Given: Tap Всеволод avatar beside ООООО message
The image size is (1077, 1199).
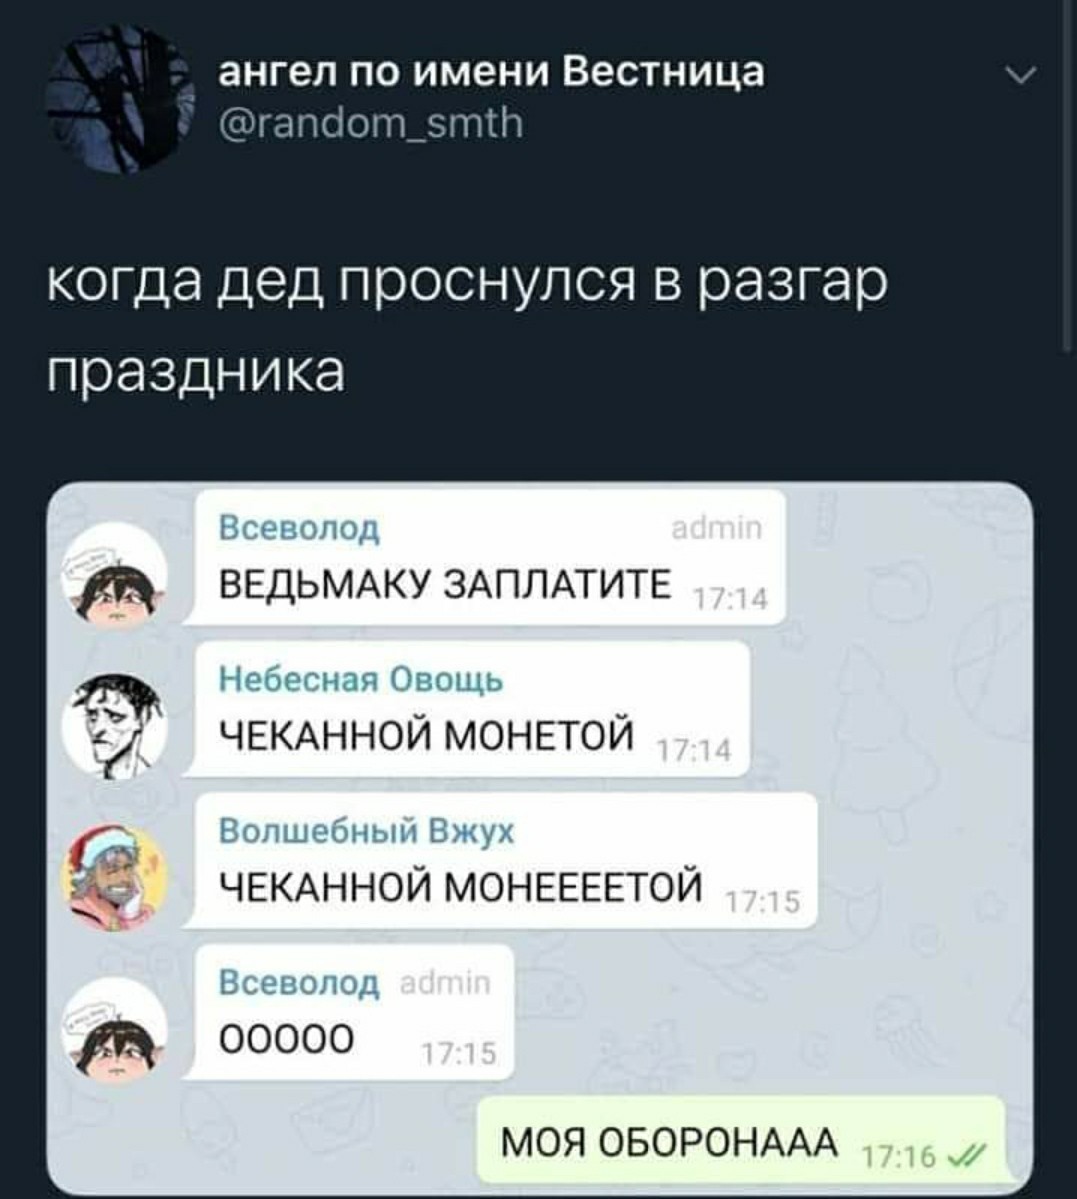Looking at the screenshot, I should tap(116, 1029).
